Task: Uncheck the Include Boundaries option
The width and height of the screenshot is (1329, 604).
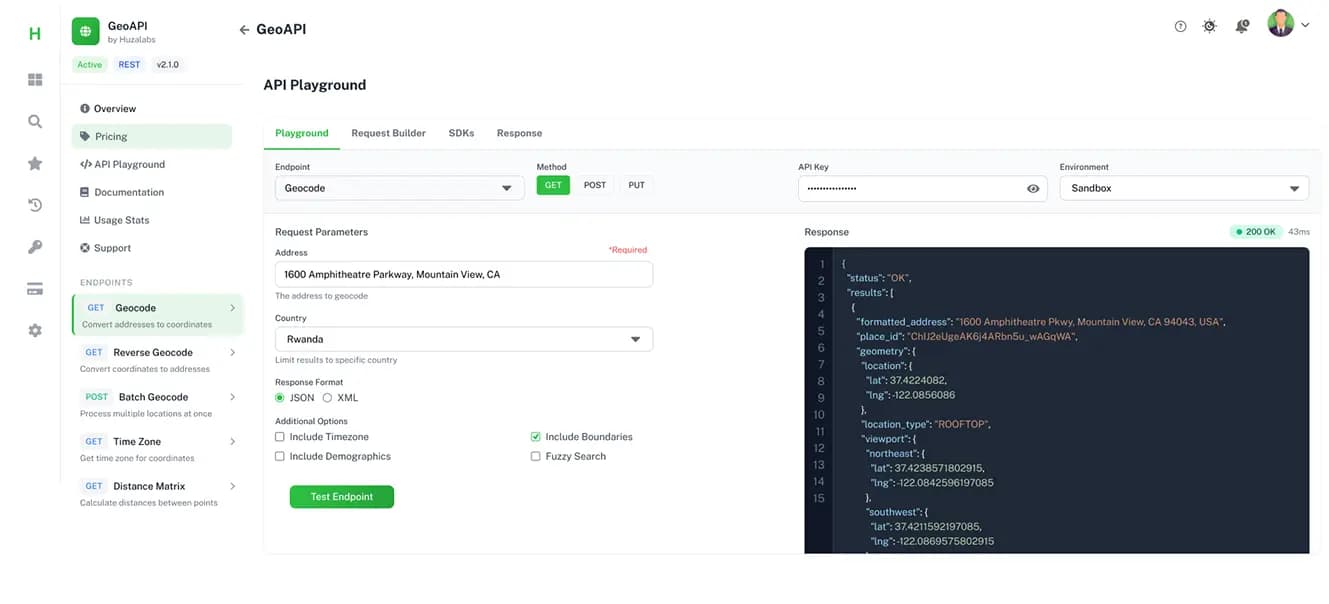Action: point(536,437)
